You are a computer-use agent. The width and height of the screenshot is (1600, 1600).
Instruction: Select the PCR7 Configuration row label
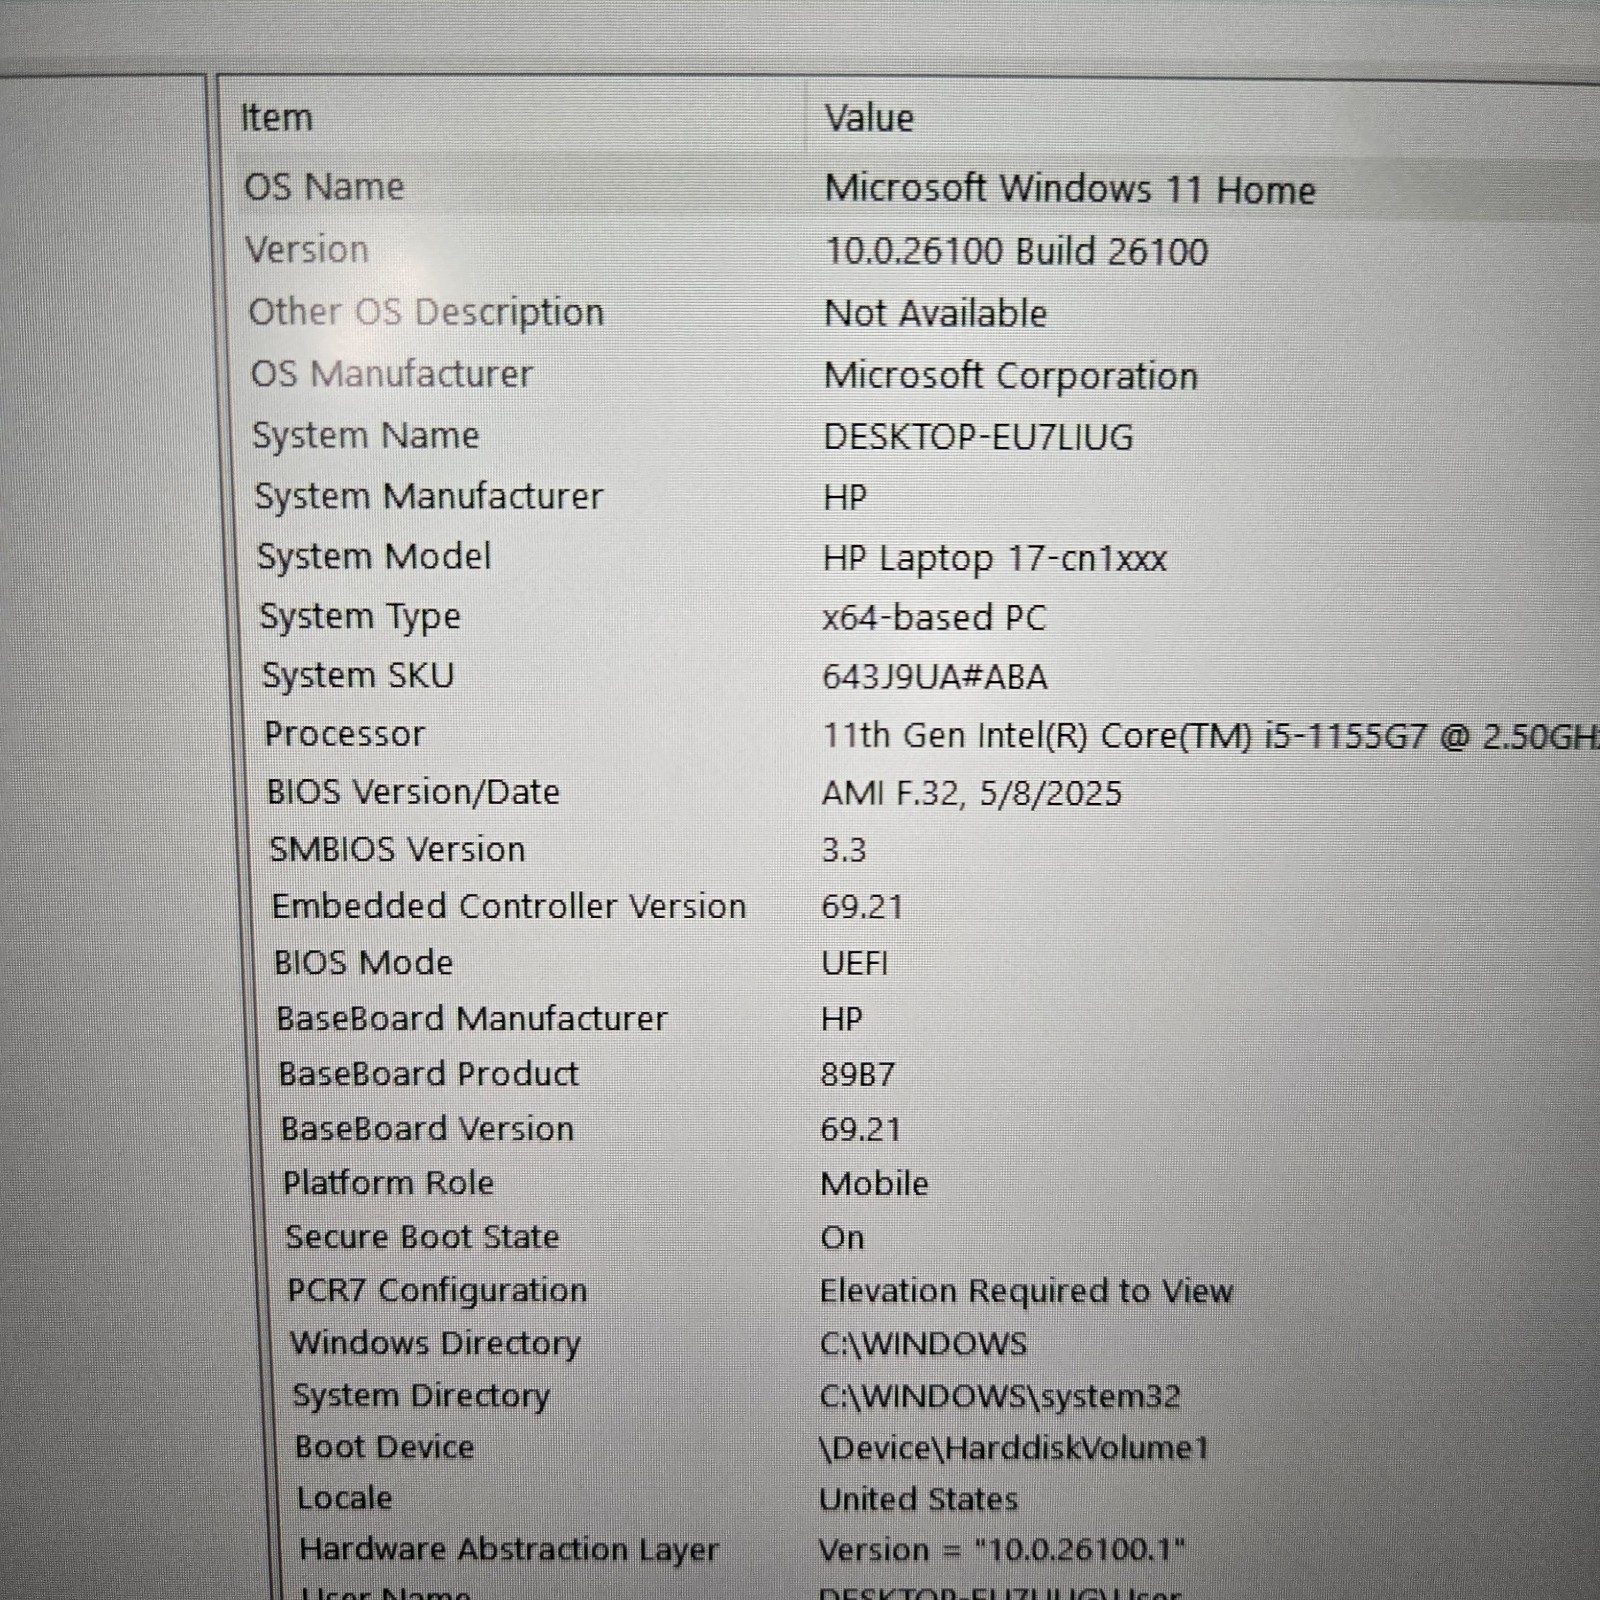[437, 1290]
